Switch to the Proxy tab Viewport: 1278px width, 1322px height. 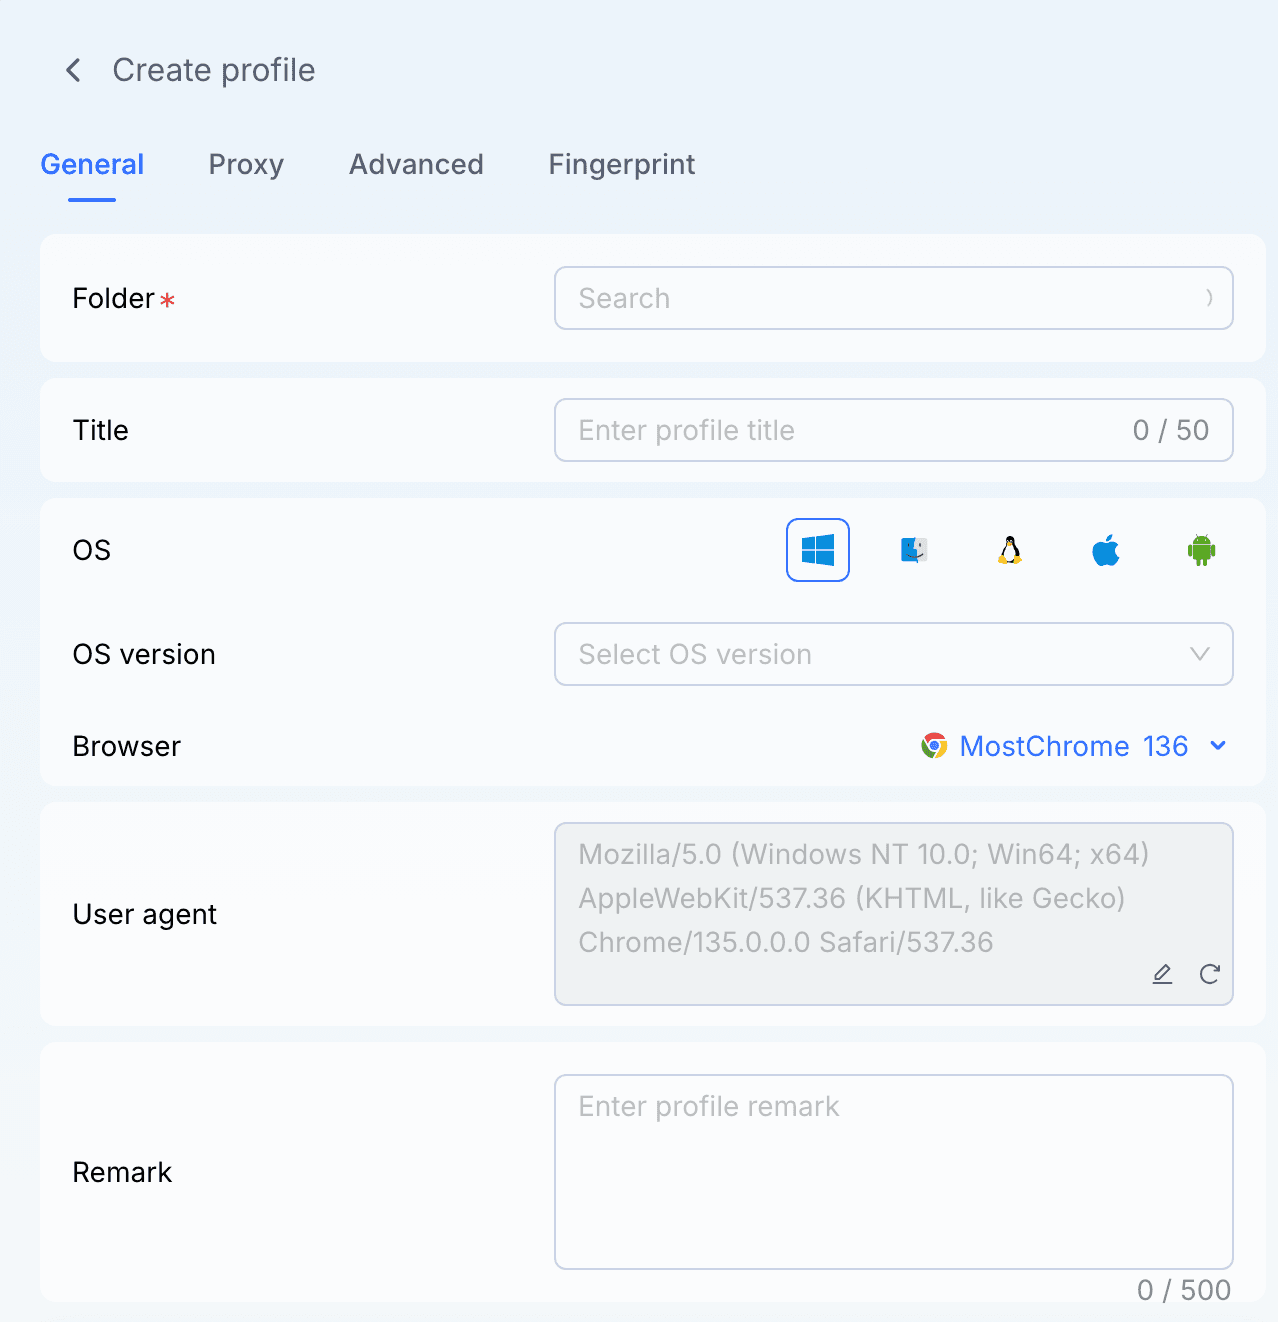point(246,164)
